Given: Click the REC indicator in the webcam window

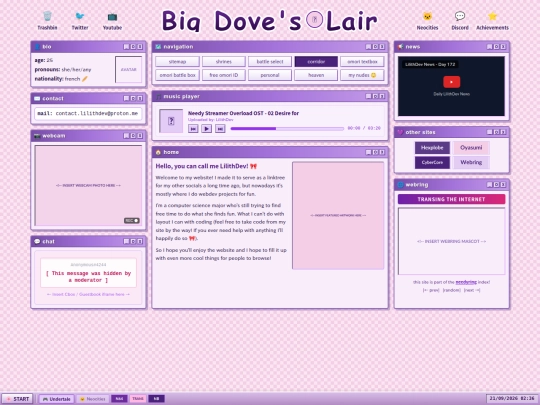Looking at the screenshot, I should (x=132, y=220).
